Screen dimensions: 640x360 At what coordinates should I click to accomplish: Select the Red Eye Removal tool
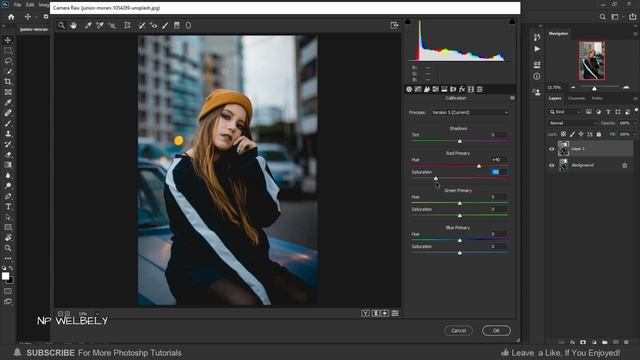pyautogui.click(x=153, y=25)
